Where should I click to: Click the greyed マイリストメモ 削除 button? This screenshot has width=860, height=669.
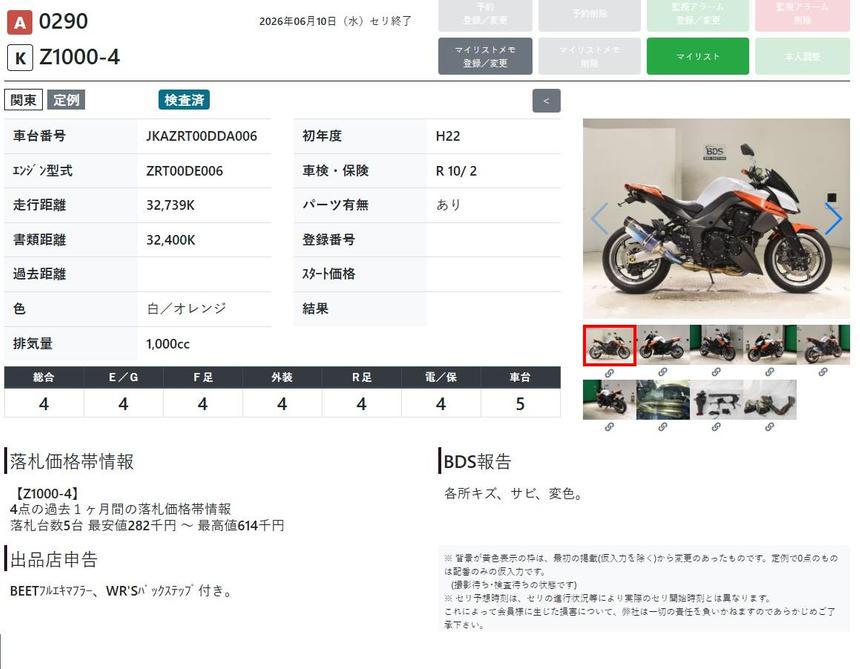(x=589, y=56)
